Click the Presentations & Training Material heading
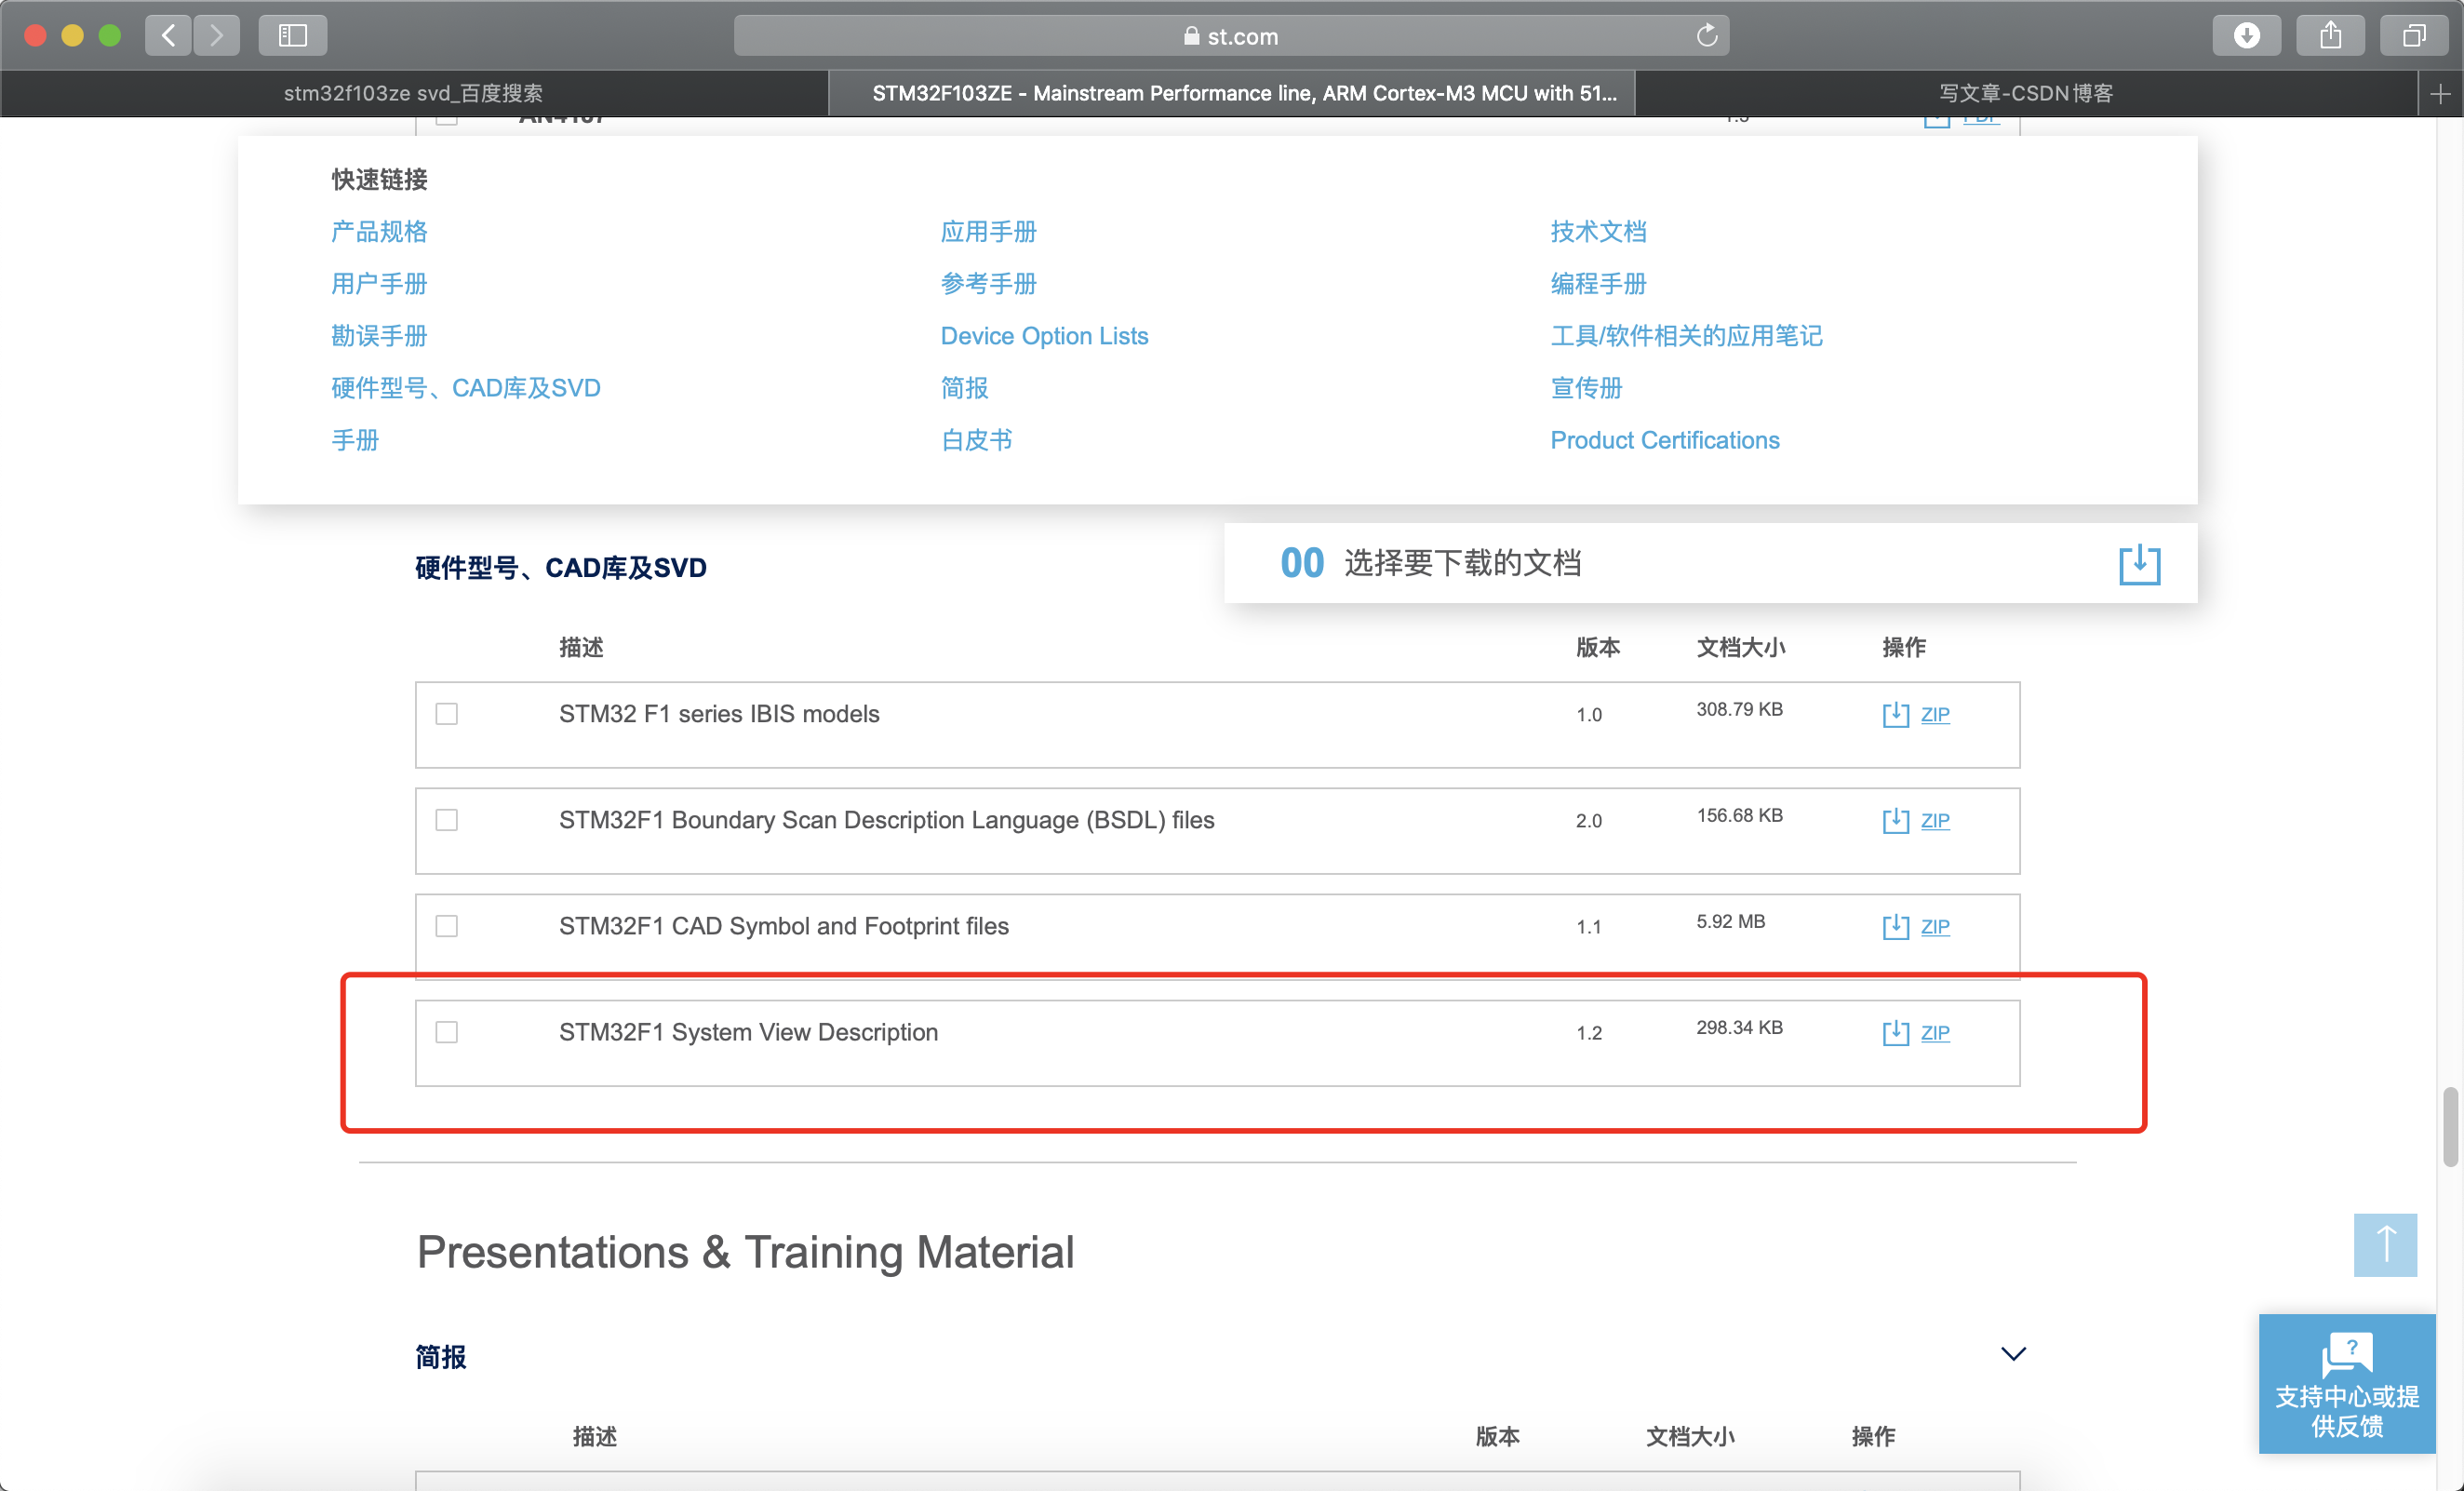The image size is (2464, 1491). pyautogui.click(x=745, y=1252)
